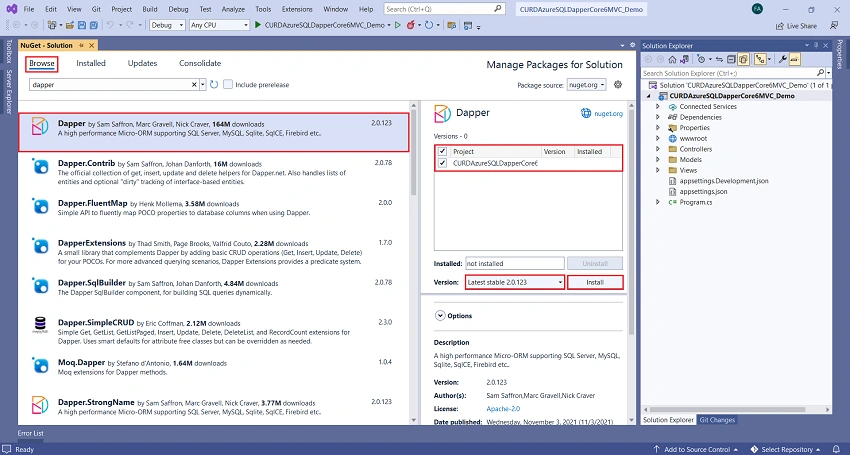The height and width of the screenshot is (455, 850).
Task: Refresh the NuGet package search results
Action: pyautogui.click(x=214, y=85)
